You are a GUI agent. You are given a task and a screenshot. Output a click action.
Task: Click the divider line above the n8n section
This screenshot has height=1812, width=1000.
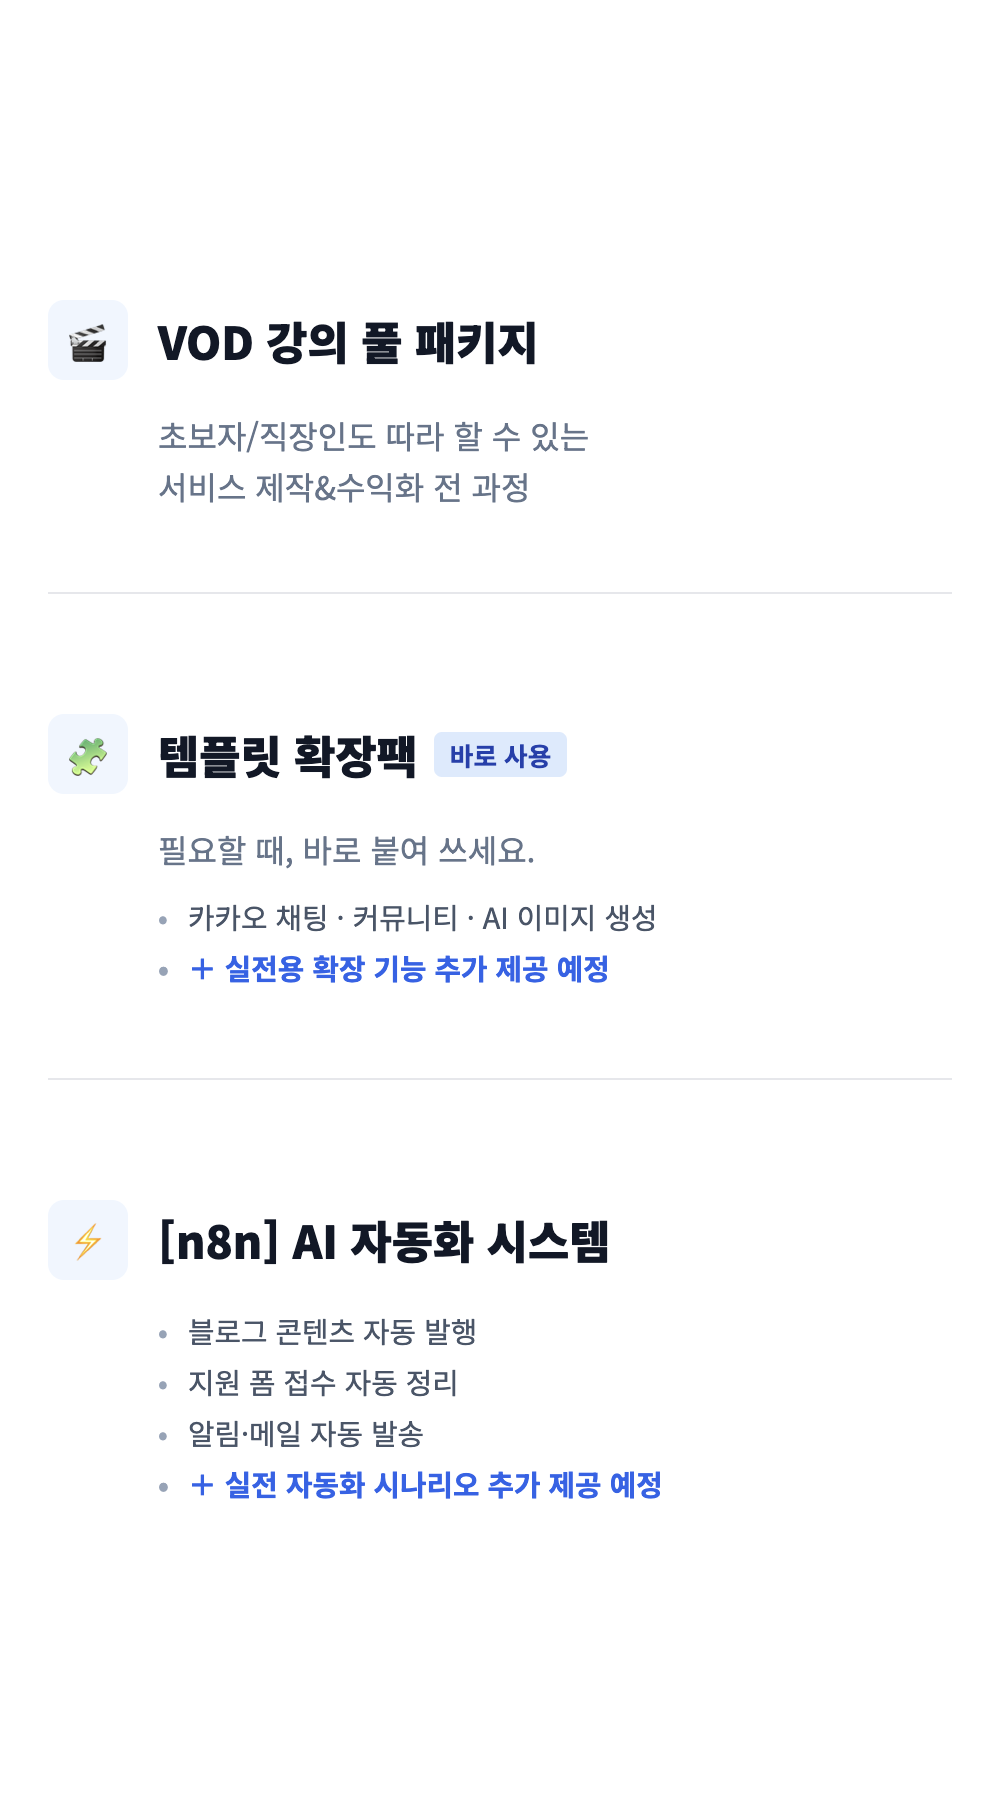coord(500,1079)
